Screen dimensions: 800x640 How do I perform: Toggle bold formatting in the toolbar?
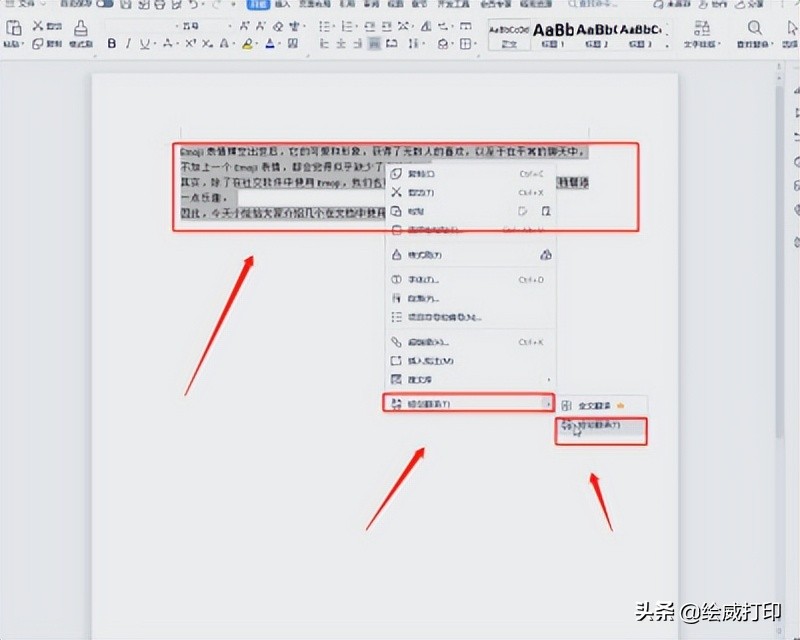click(111, 42)
